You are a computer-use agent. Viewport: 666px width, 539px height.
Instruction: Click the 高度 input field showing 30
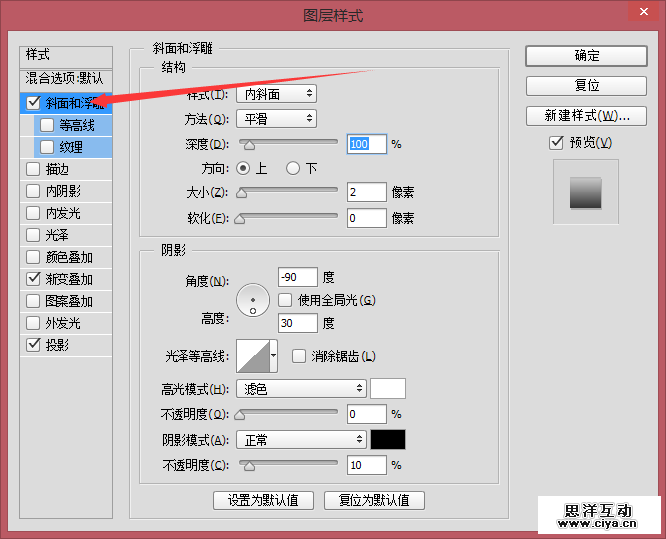[297, 323]
